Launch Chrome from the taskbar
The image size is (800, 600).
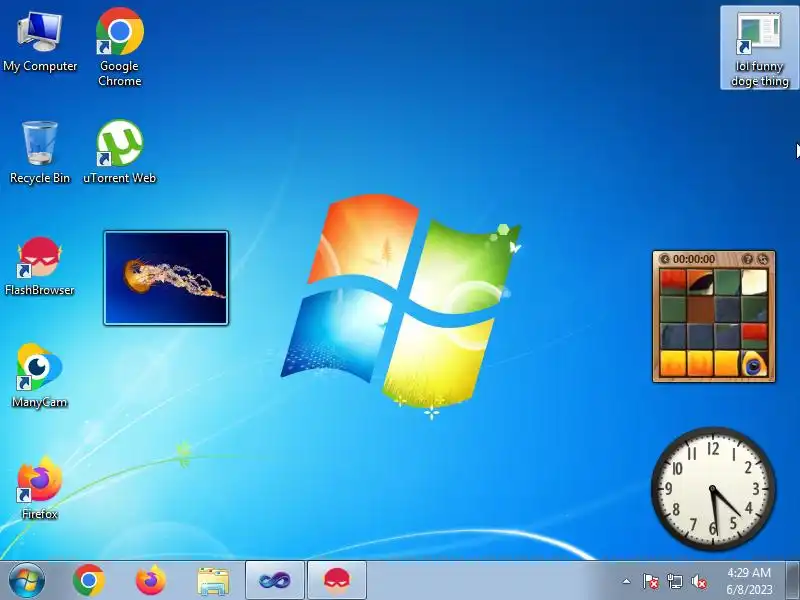[x=89, y=581]
